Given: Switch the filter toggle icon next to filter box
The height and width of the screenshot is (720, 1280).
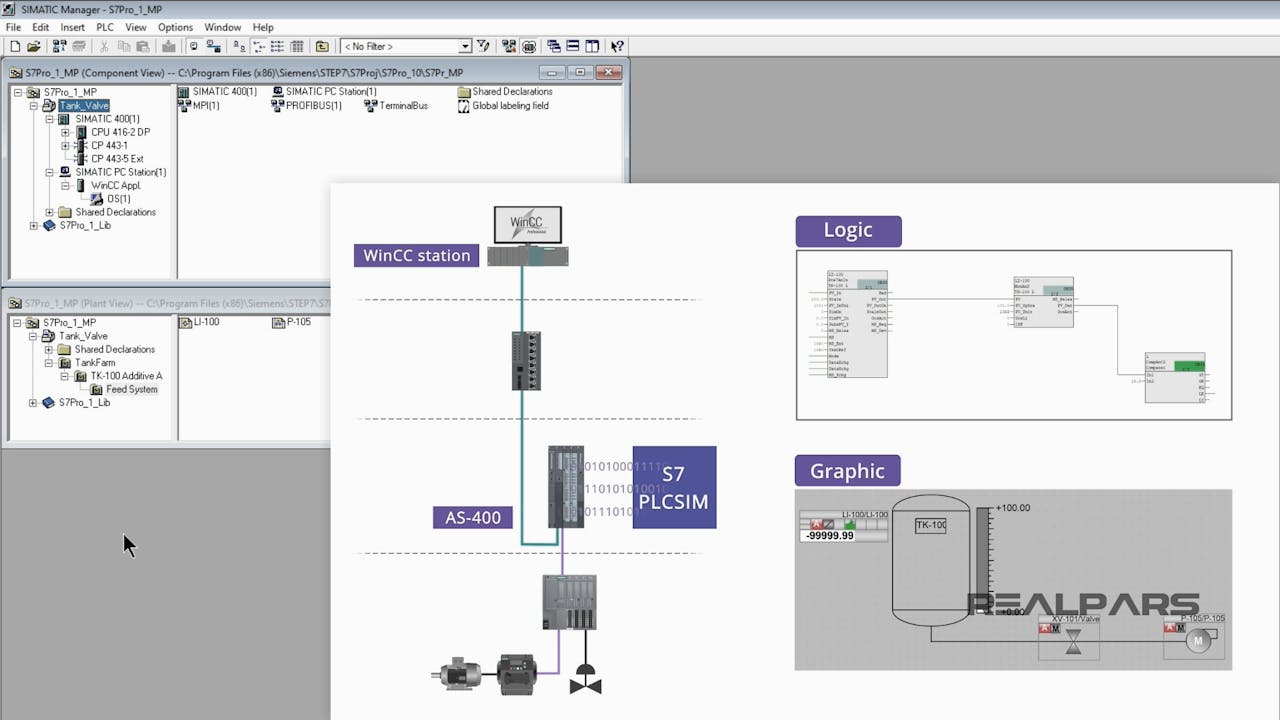Looking at the screenshot, I should point(484,46).
